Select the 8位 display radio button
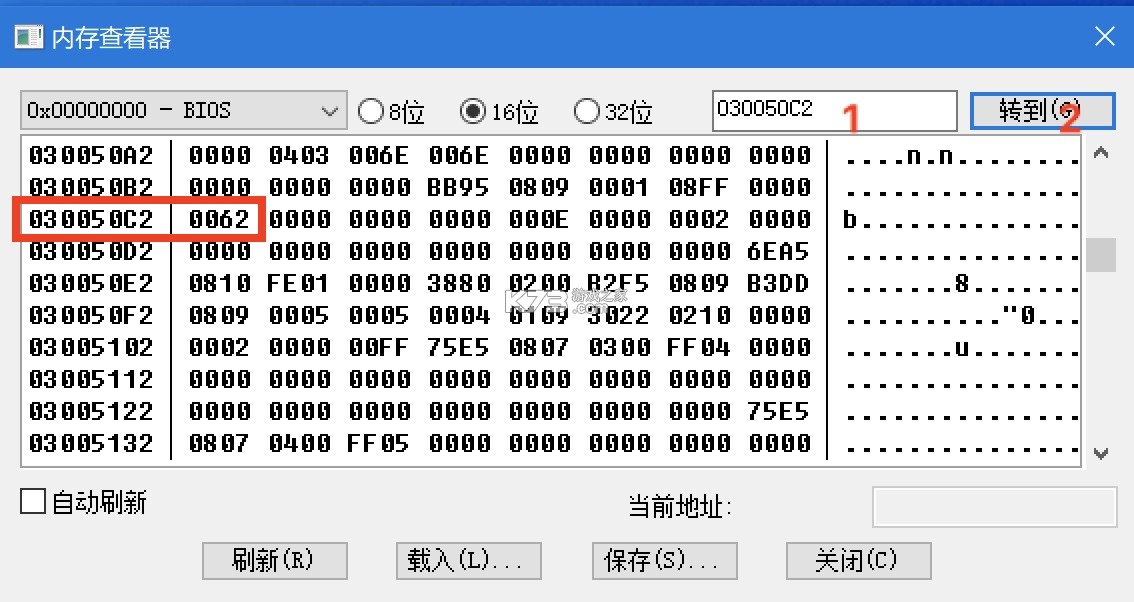The width and height of the screenshot is (1134, 602). [371, 111]
